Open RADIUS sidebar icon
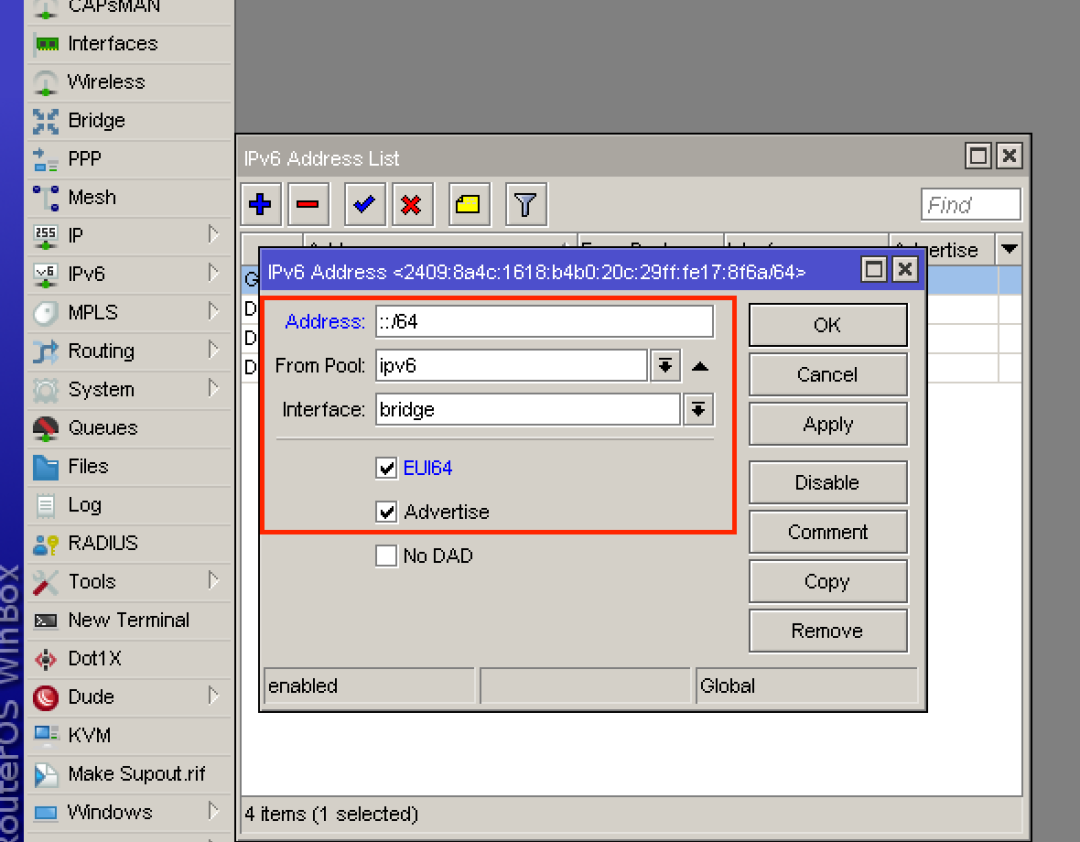 click(x=45, y=544)
